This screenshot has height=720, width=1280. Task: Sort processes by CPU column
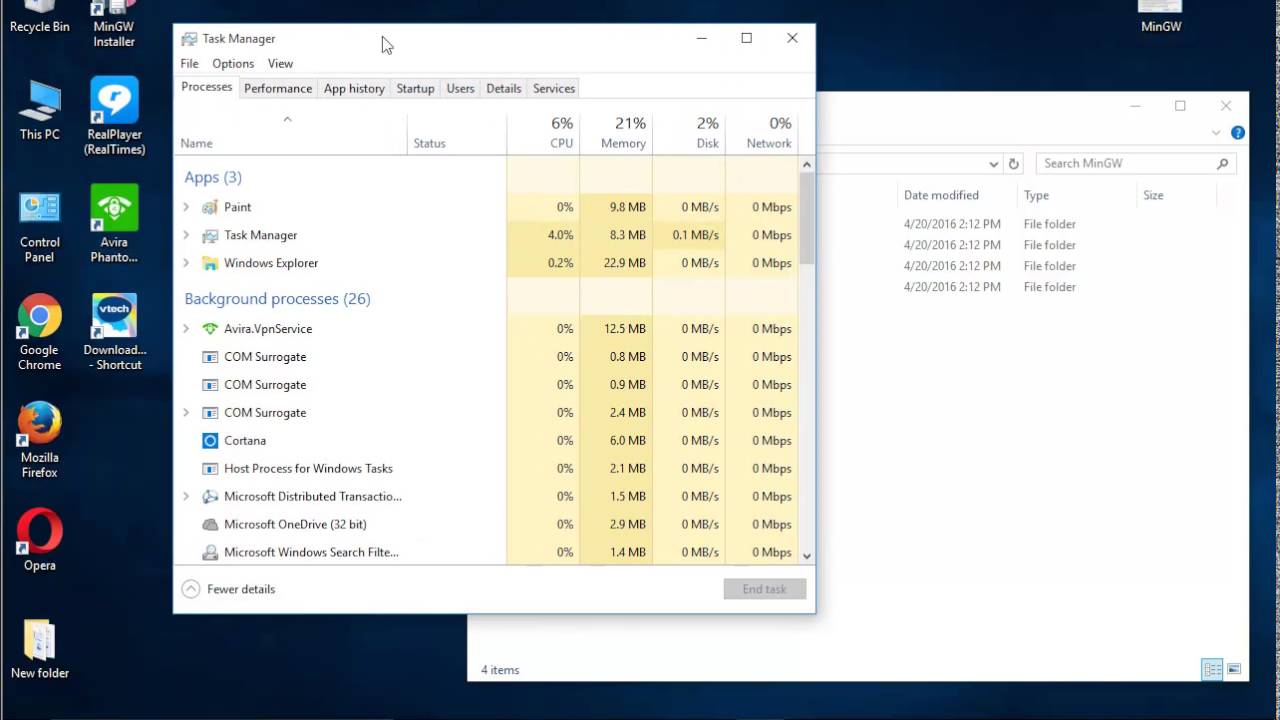click(543, 133)
